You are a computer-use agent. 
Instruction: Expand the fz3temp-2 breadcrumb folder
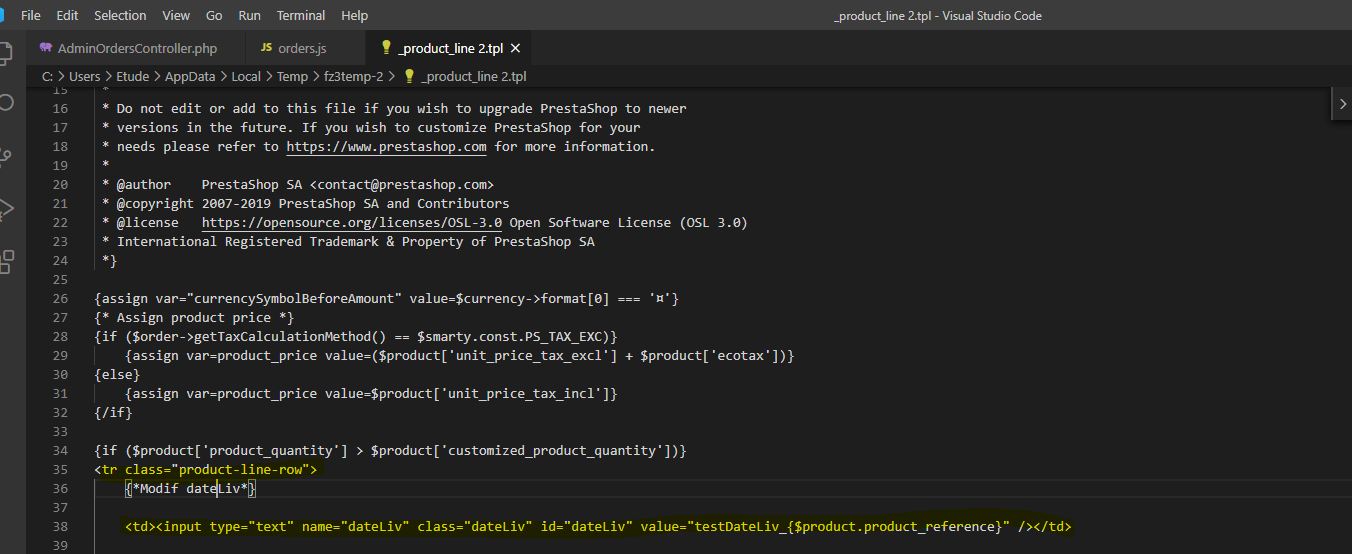tap(353, 76)
